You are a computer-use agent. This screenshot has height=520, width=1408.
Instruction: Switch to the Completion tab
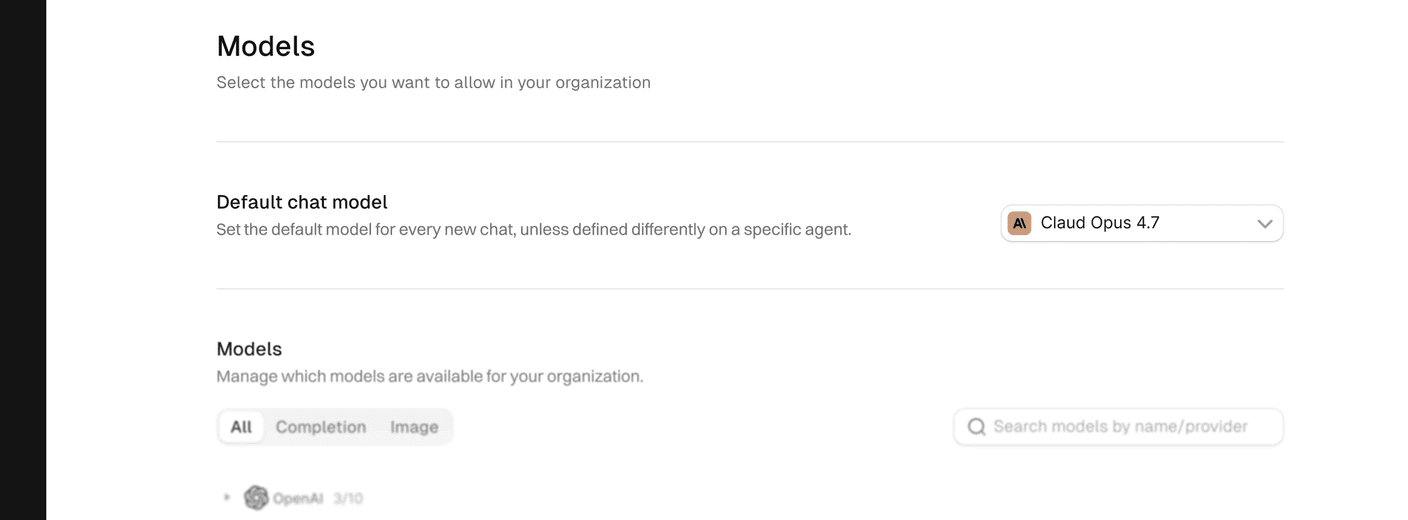(321, 427)
